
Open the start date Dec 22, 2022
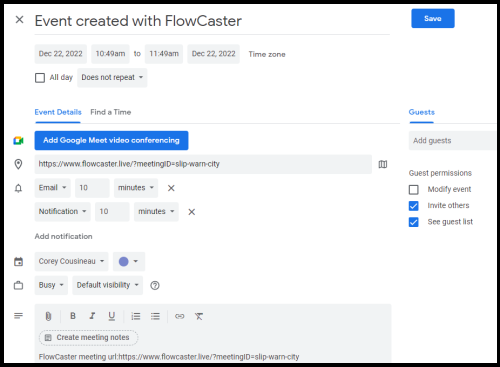[61, 54]
